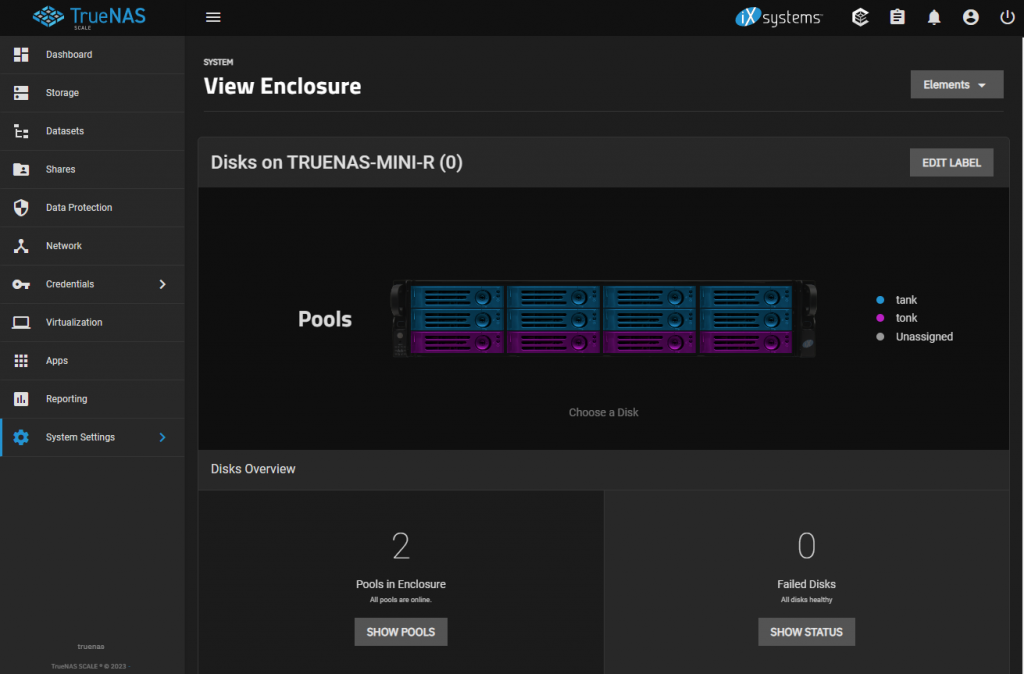Click the SHOW POOLS button
Viewport: 1024px width, 674px height.
(401, 632)
